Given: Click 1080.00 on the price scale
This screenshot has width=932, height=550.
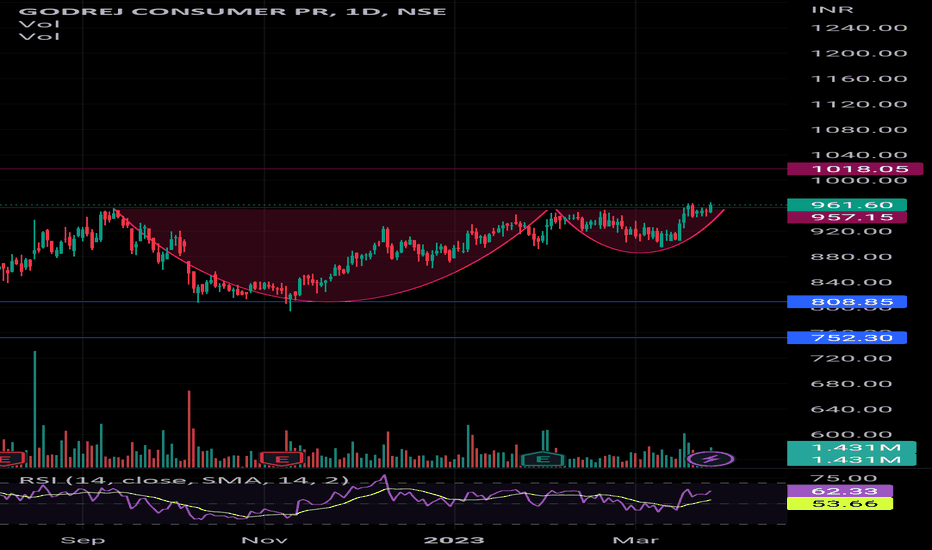Looking at the screenshot, I should [859, 130].
